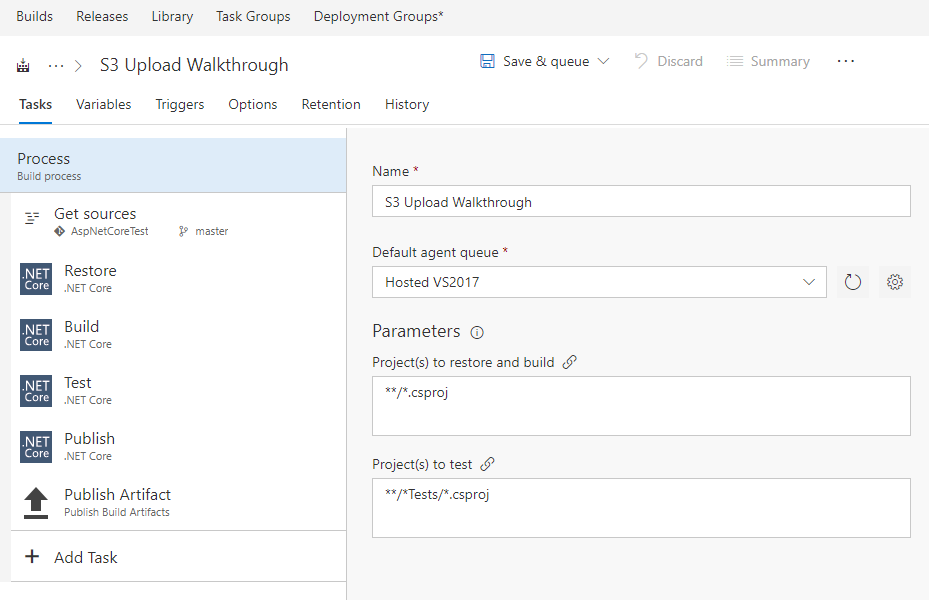Refresh the agent queue list
929x600 pixels.
point(853,282)
